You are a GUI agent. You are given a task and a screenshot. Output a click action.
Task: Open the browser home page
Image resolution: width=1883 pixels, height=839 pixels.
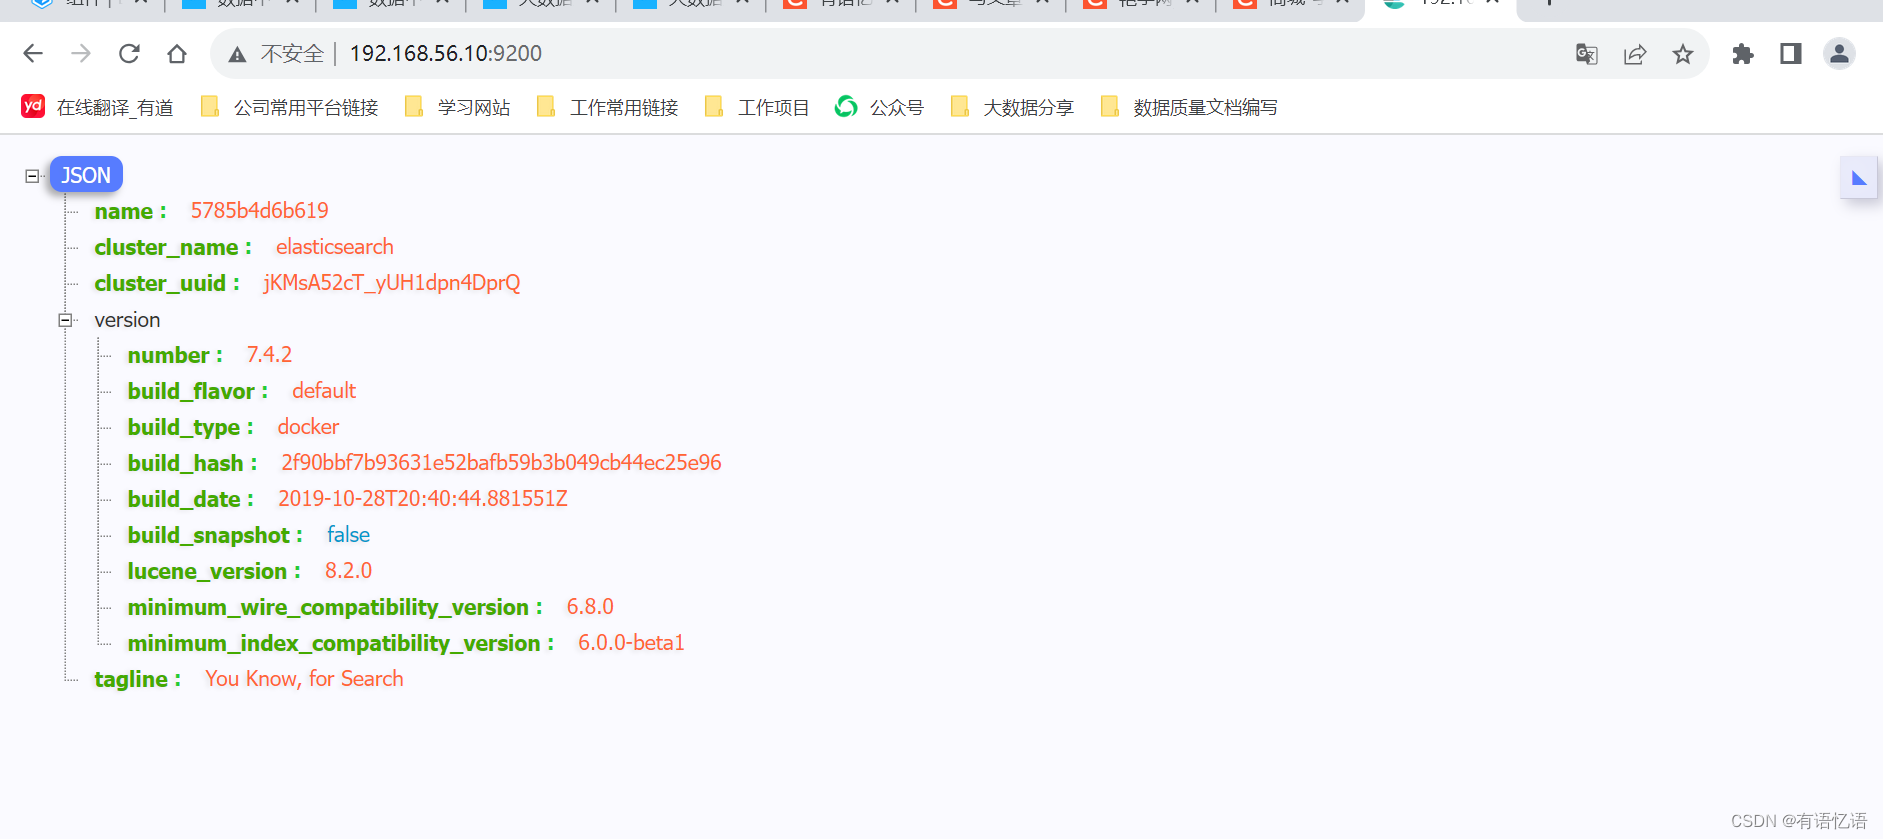[x=177, y=53]
